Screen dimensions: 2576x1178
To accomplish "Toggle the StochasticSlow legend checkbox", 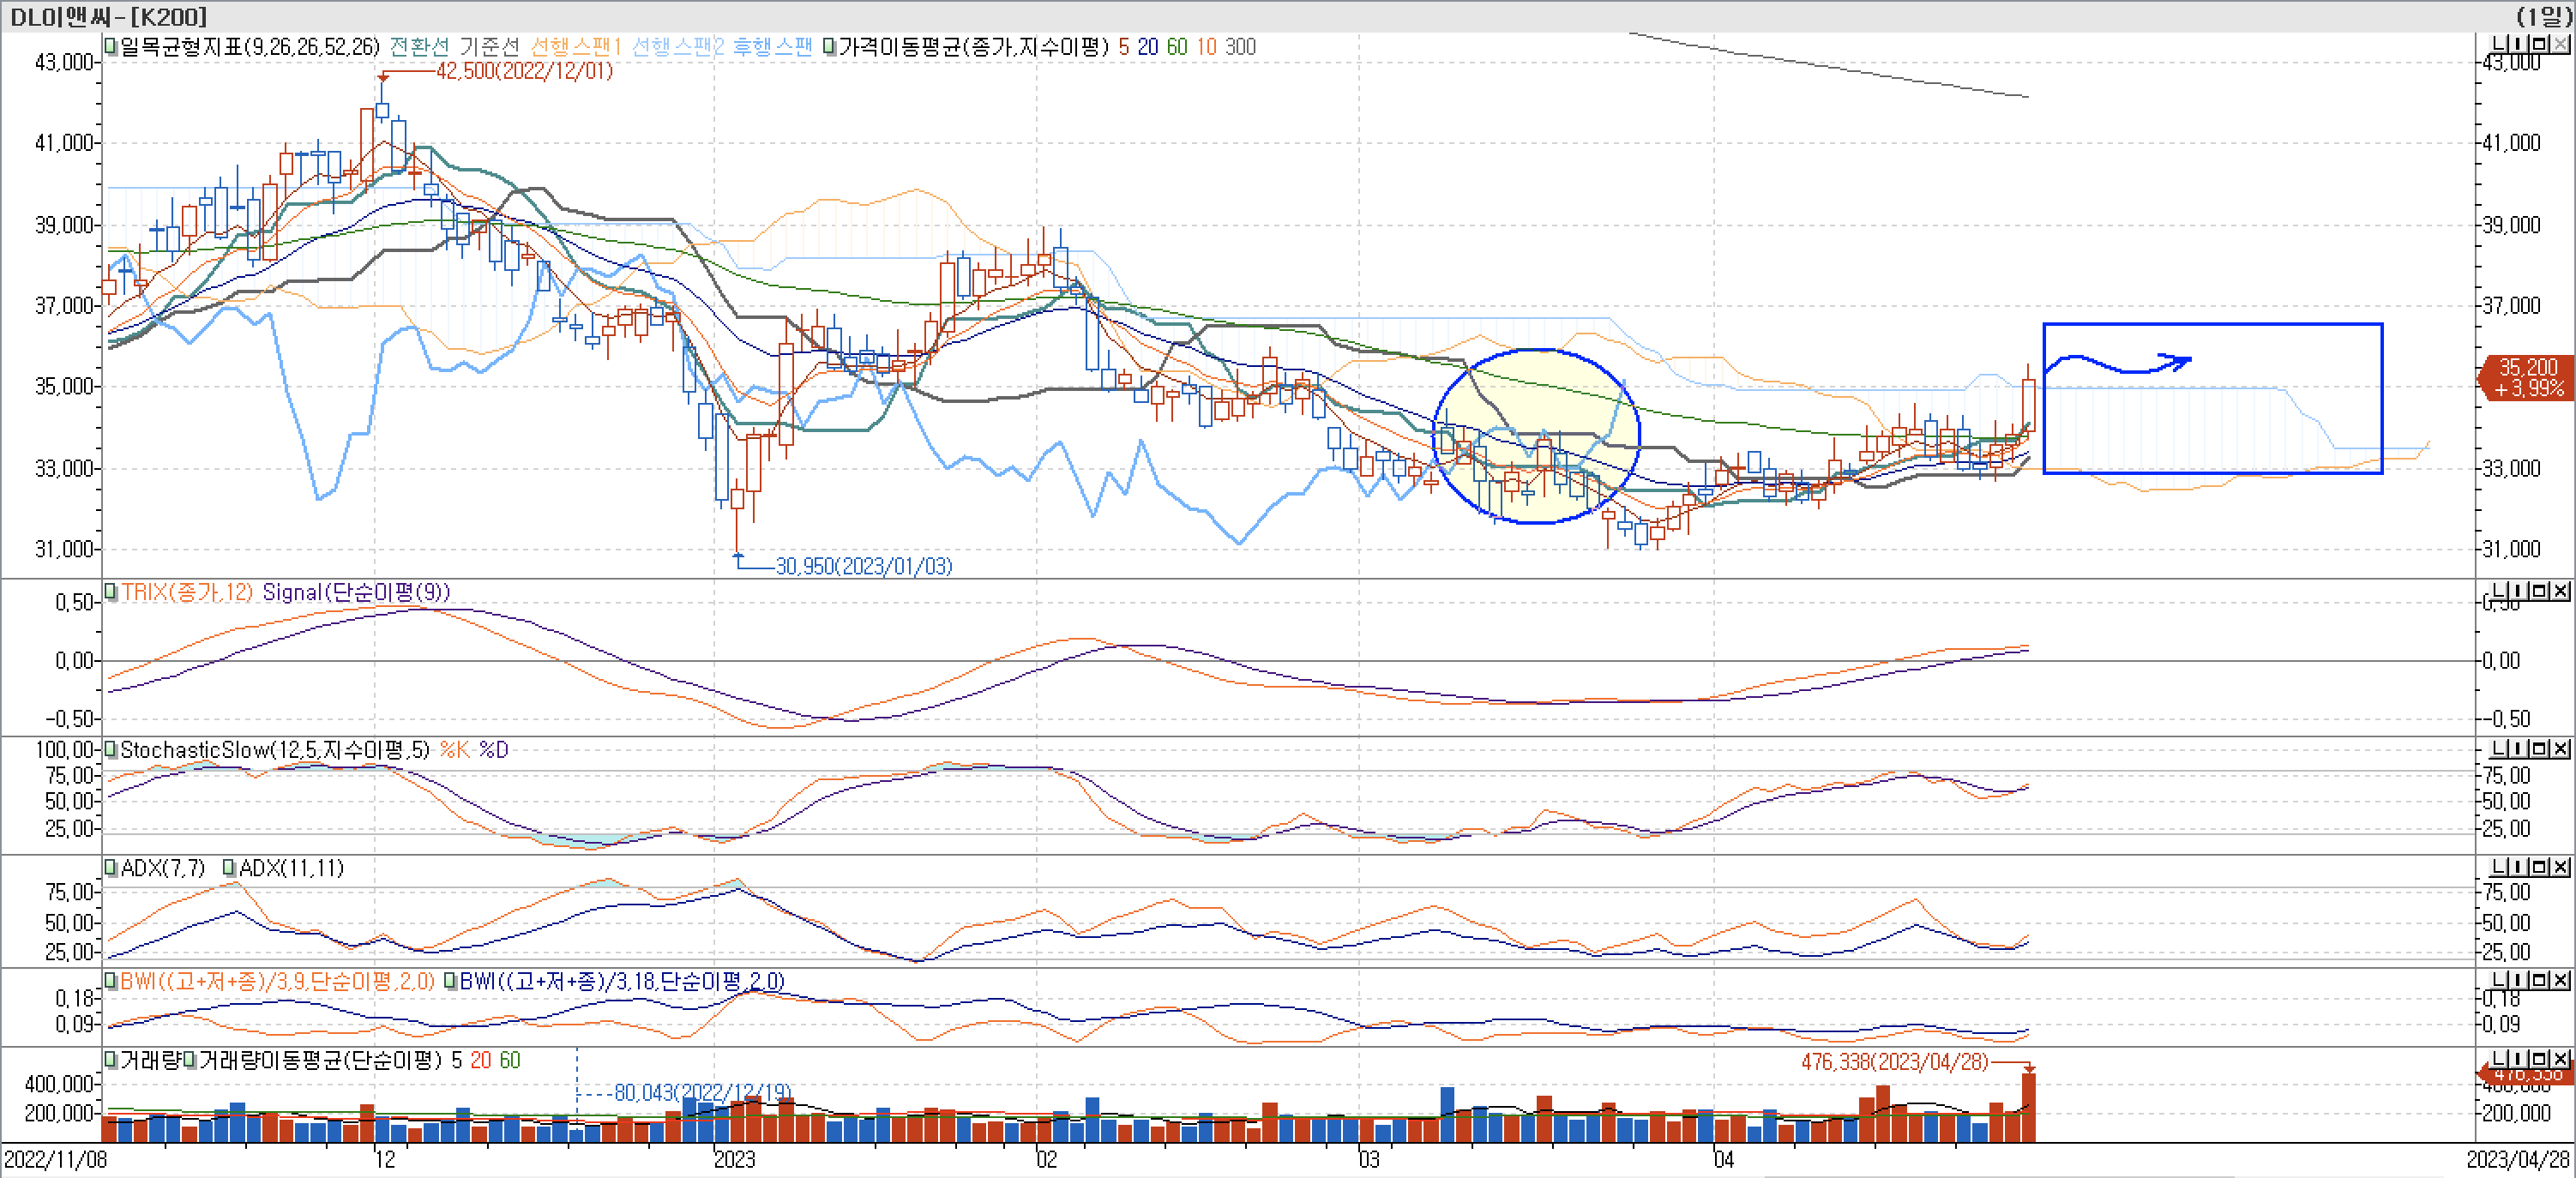I will pos(111,750).
